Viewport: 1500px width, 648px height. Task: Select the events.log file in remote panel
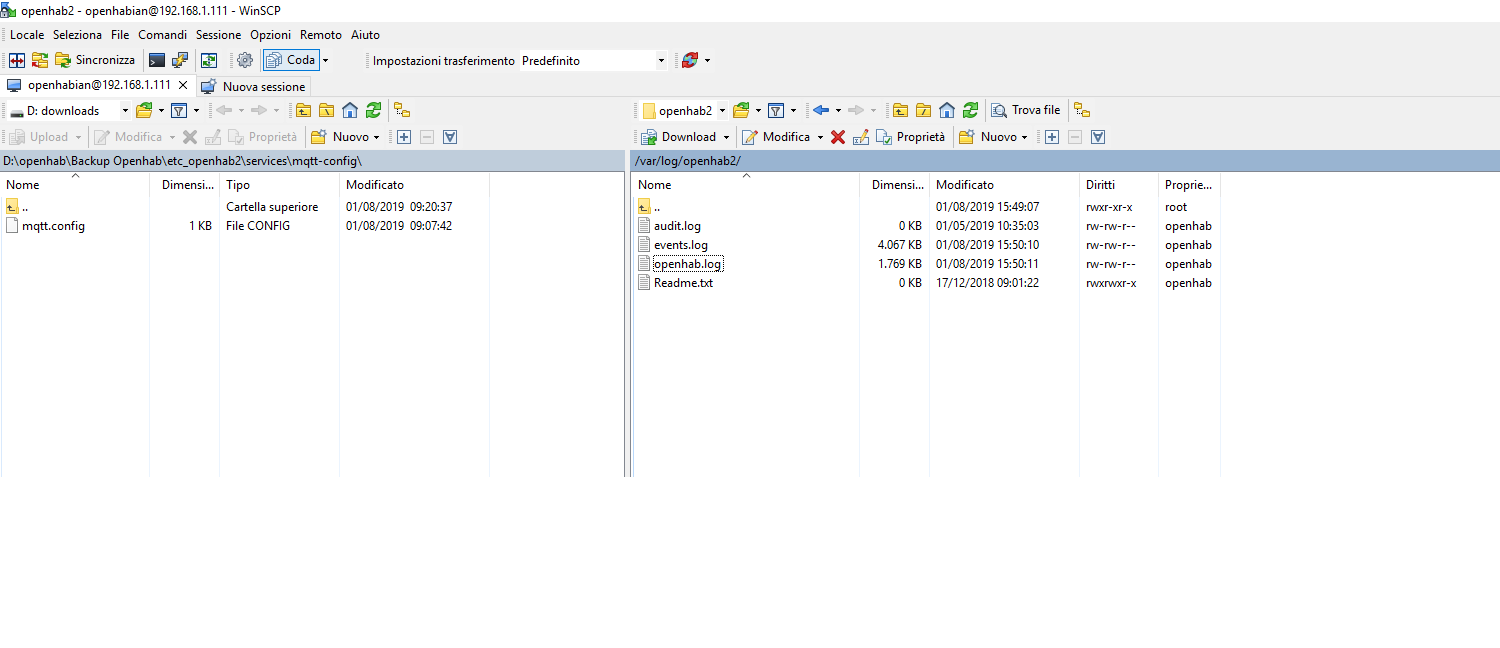tap(680, 245)
